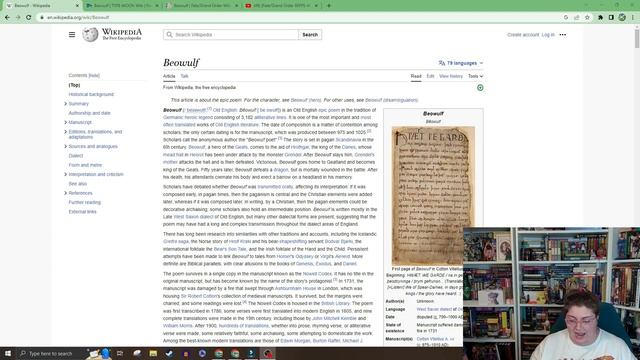Expand the Manuscript section in contents

65,122
